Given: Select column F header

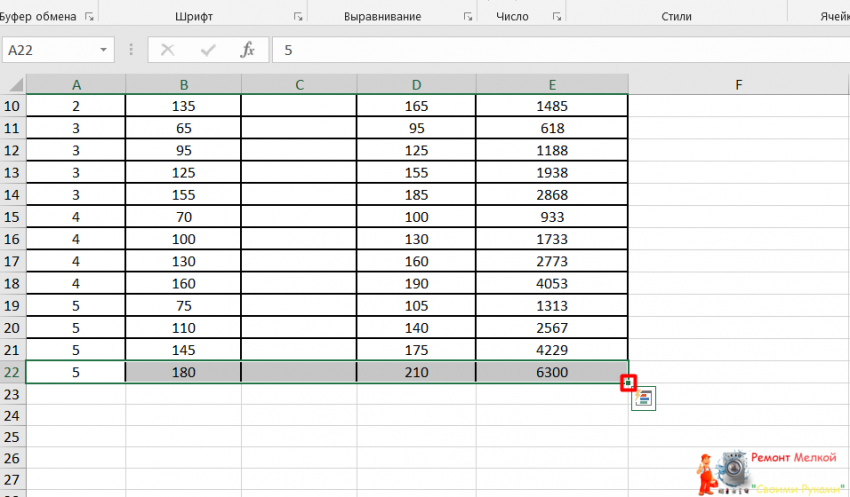Looking at the screenshot, I should click(x=738, y=85).
